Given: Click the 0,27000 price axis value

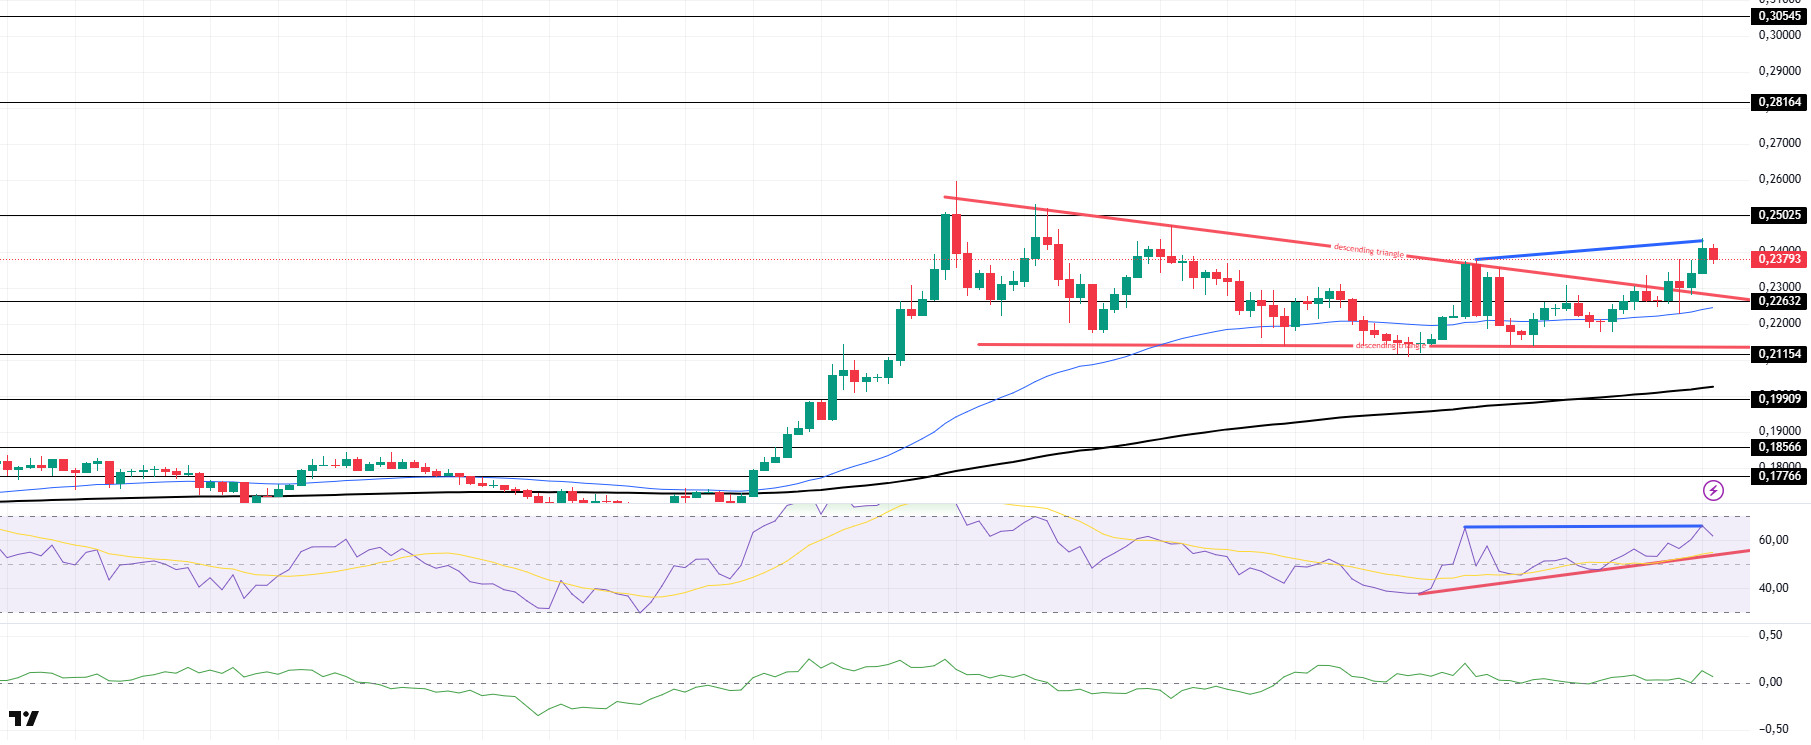Looking at the screenshot, I should [x=1780, y=143].
